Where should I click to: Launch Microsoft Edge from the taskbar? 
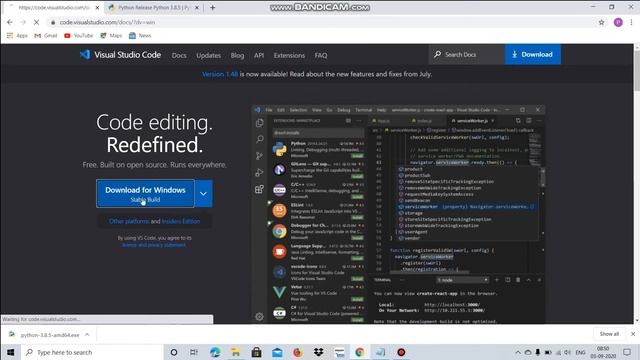tap(215, 352)
